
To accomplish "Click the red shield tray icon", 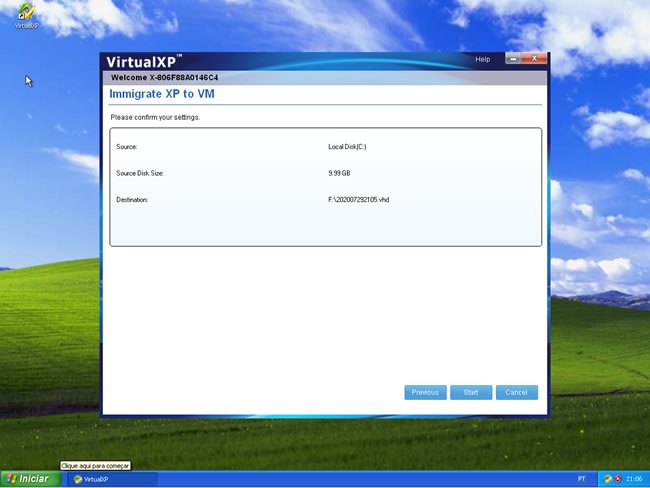I will coord(617,479).
